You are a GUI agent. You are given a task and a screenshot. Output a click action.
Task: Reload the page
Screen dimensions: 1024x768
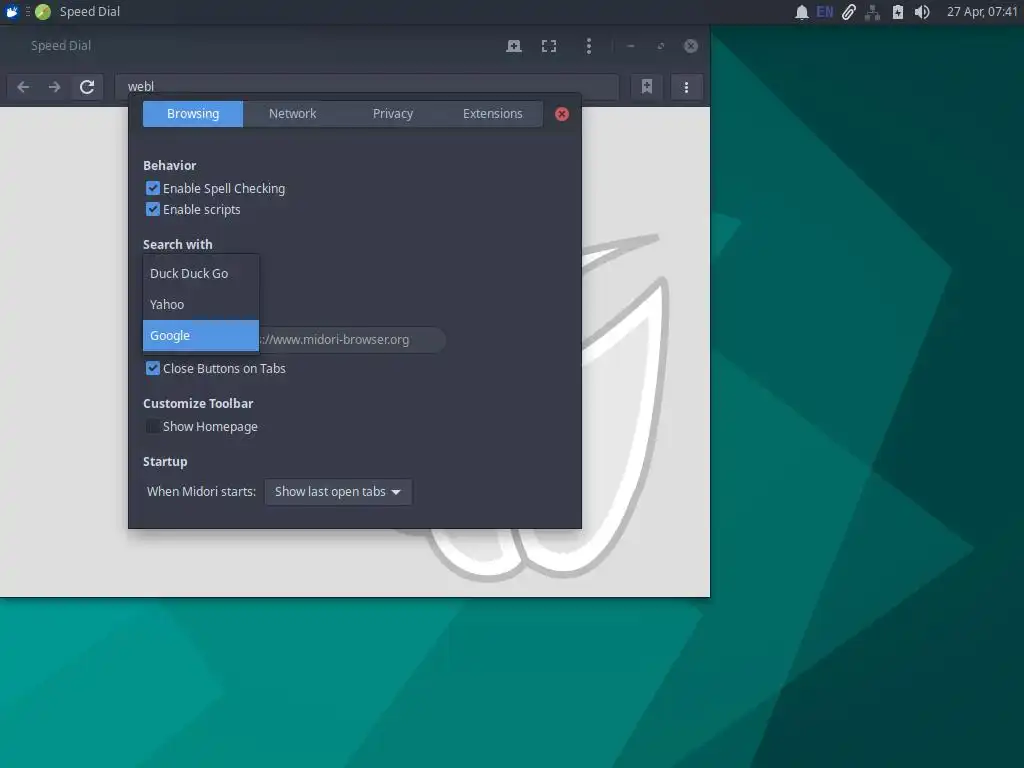coord(87,87)
